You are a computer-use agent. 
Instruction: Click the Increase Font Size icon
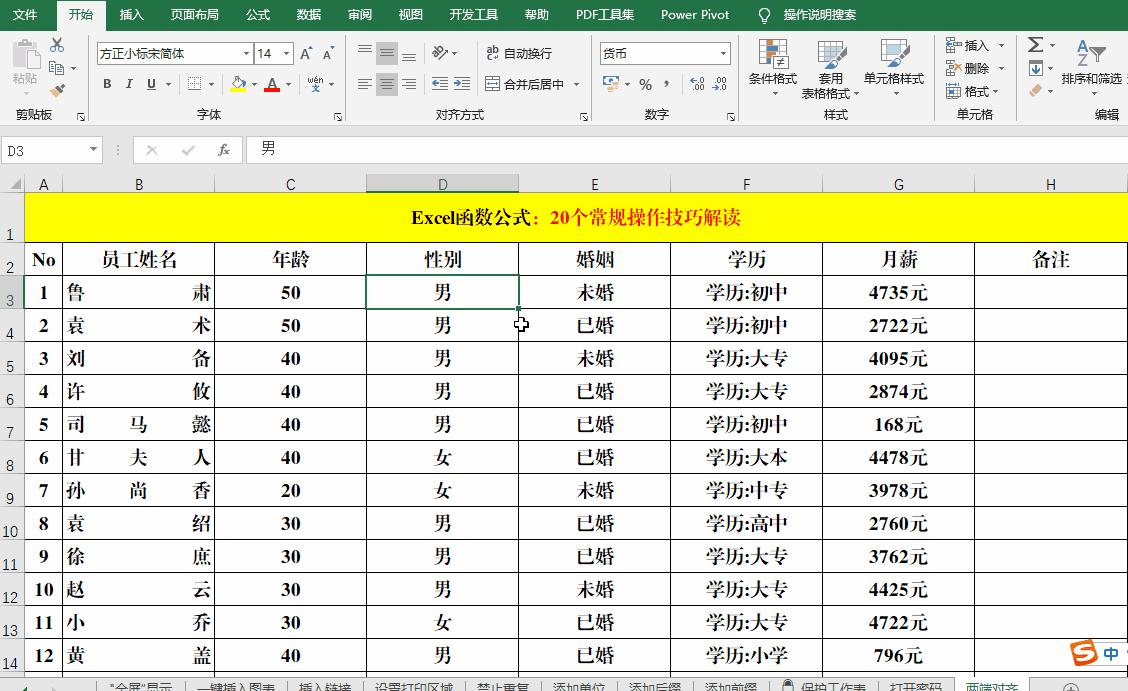pos(306,53)
